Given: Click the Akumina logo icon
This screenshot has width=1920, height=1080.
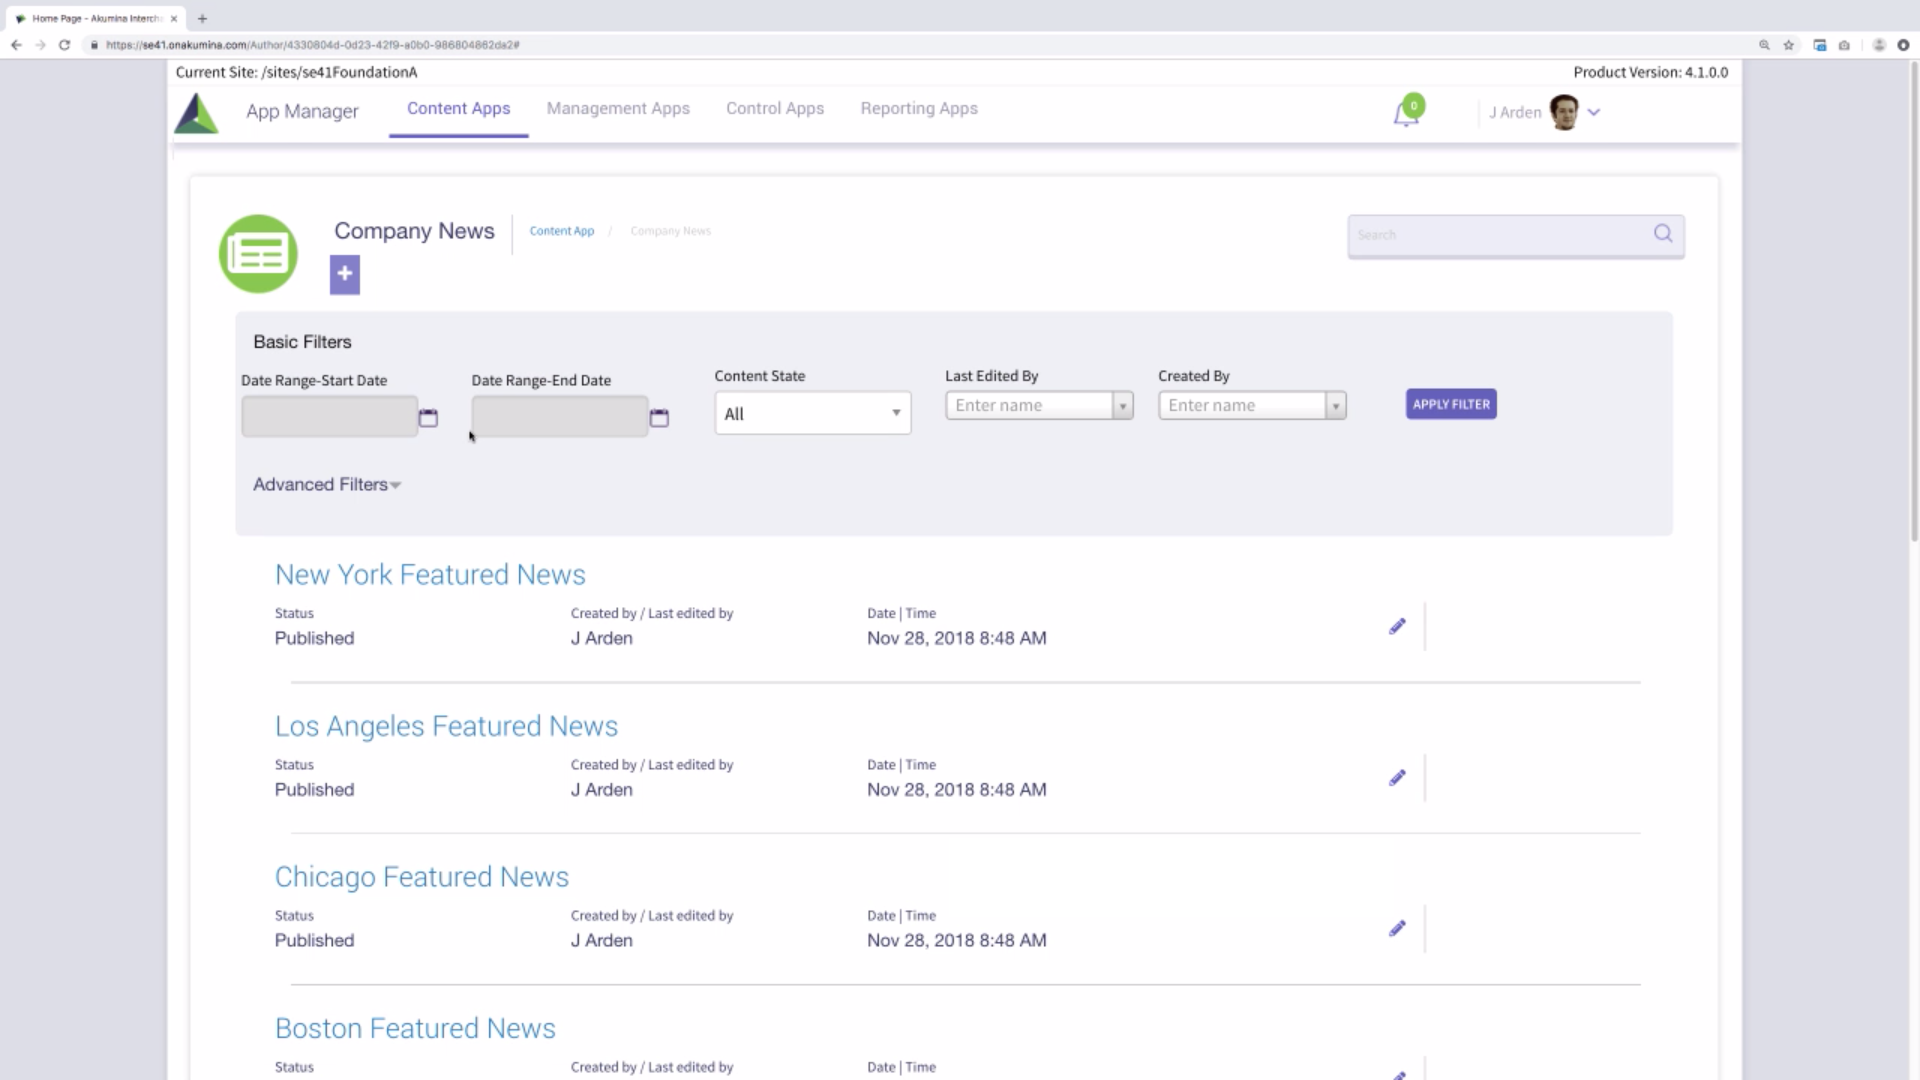Looking at the screenshot, I should 196,113.
